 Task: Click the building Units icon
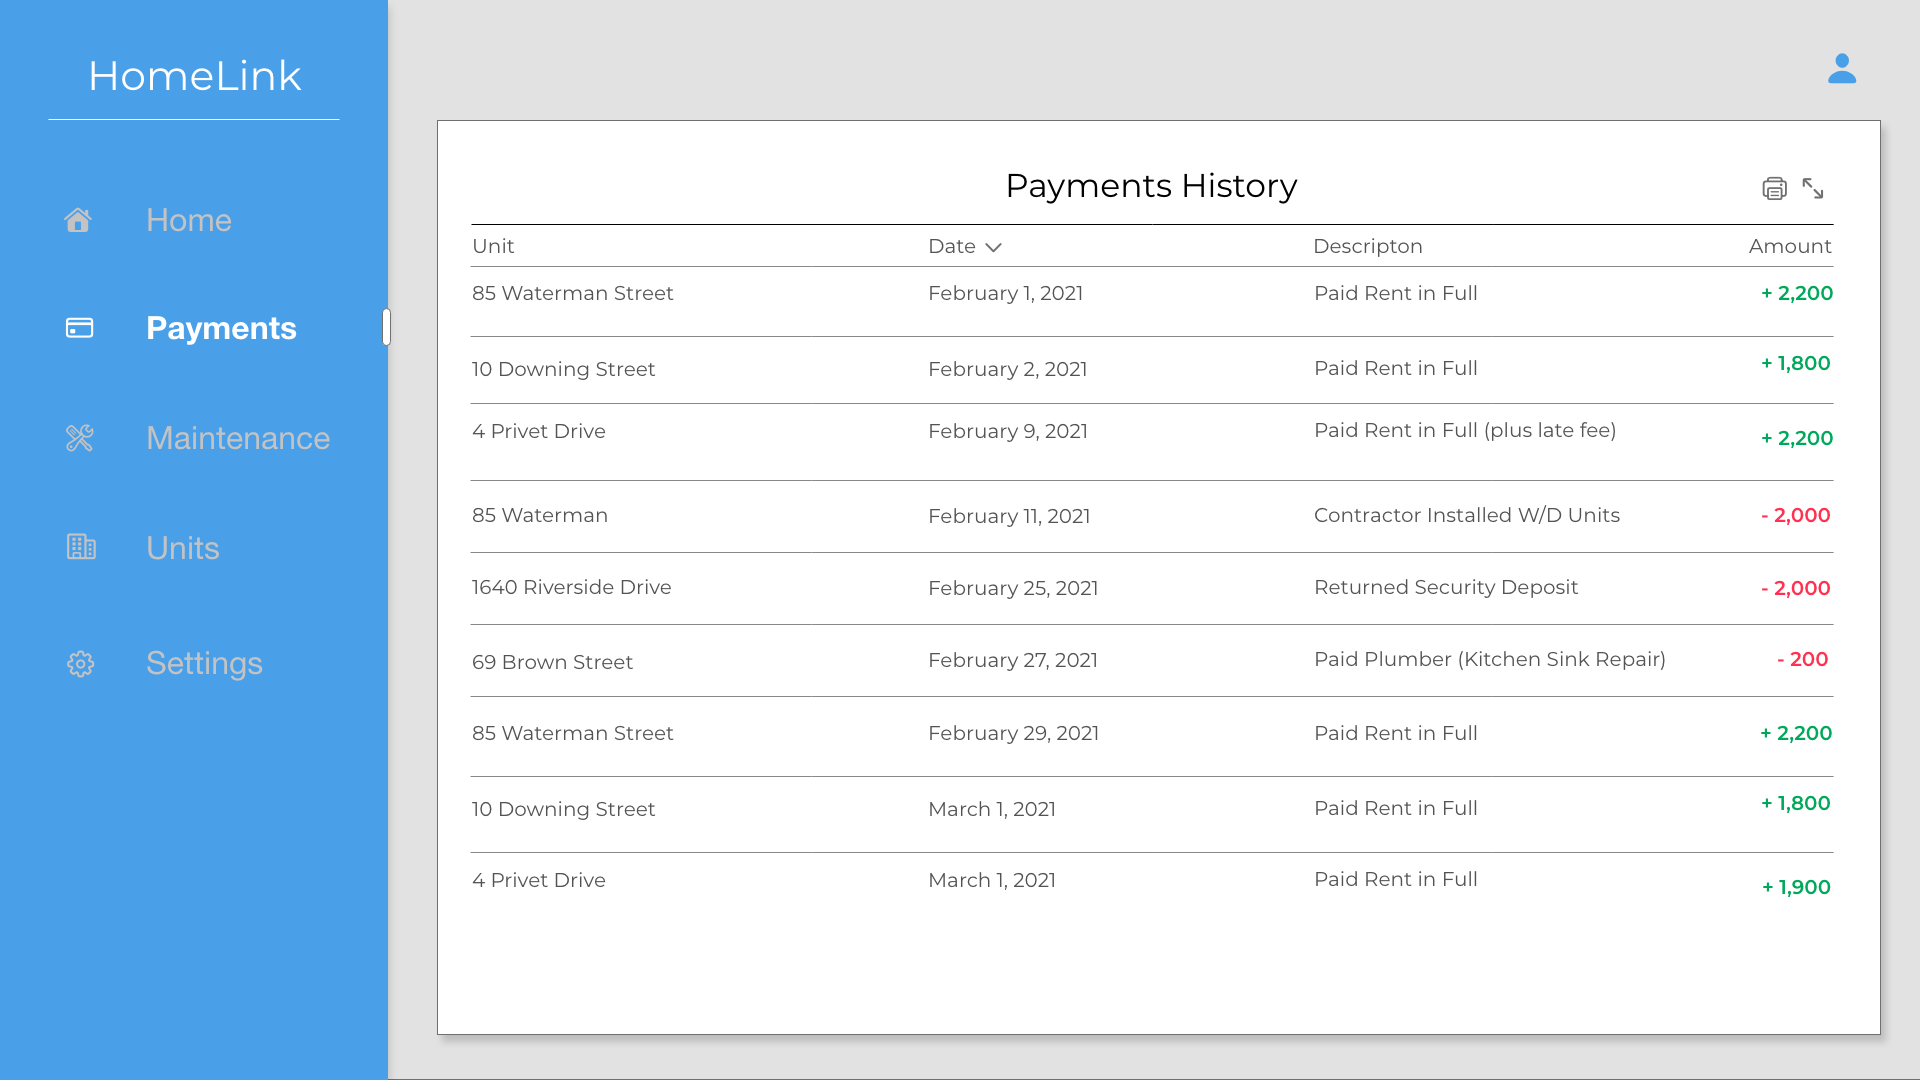pyautogui.click(x=81, y=547)
